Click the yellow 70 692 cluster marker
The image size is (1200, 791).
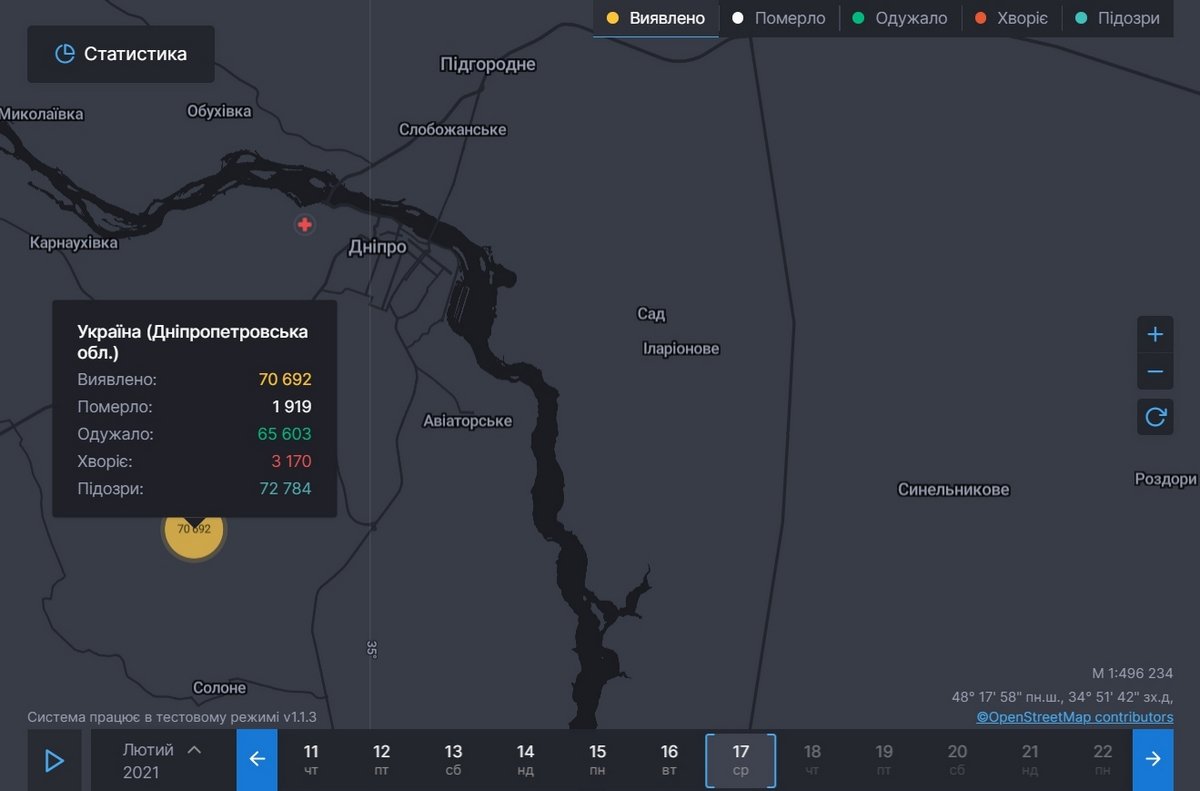(x=194, y=529)
